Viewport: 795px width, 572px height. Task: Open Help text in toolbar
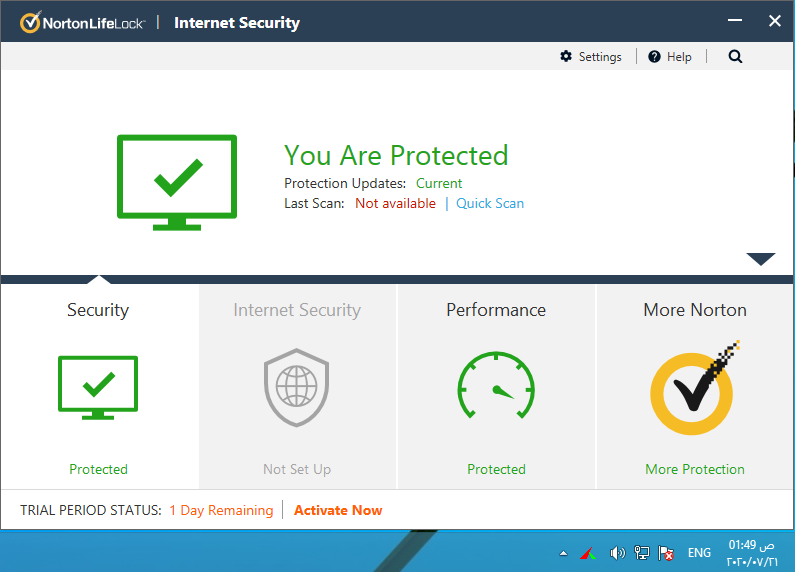(679, 57)
